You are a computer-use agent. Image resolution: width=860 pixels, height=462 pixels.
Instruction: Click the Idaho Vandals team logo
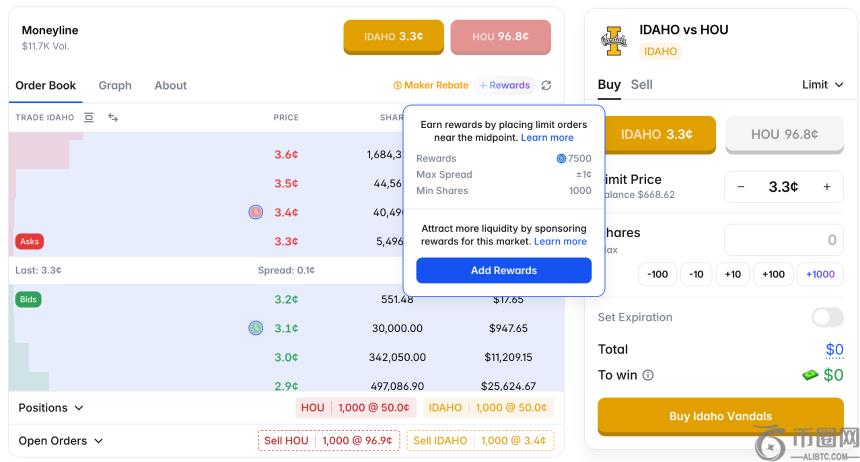[613, 40]
